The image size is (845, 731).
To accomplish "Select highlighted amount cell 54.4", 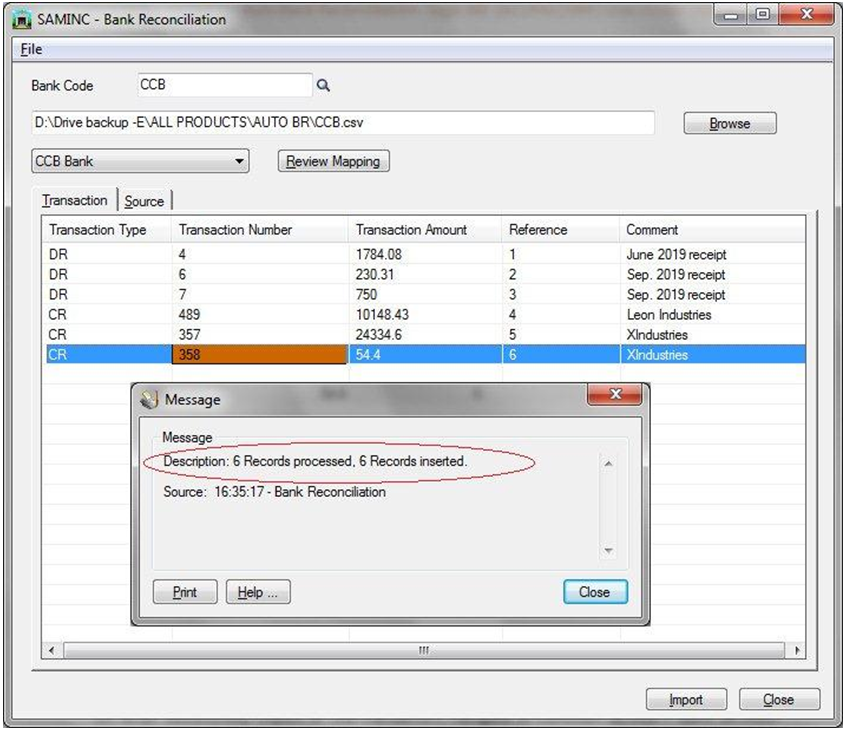I will point(425,355).
